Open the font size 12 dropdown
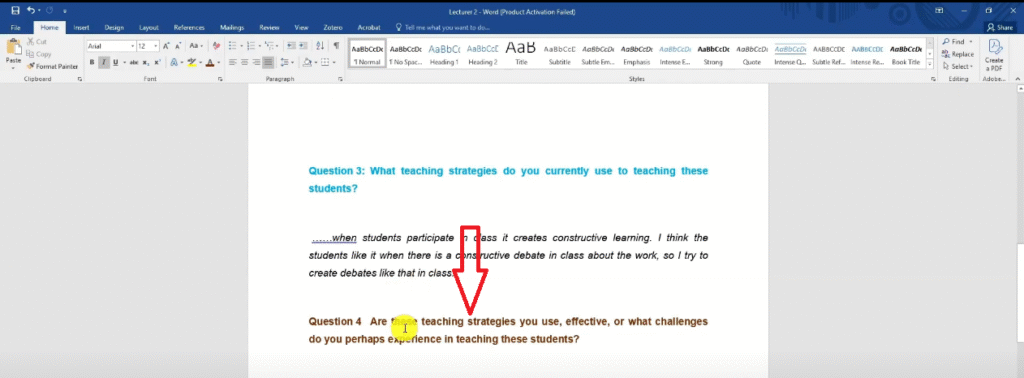The width and height of the screenshot is (1024, 378). 156,46
